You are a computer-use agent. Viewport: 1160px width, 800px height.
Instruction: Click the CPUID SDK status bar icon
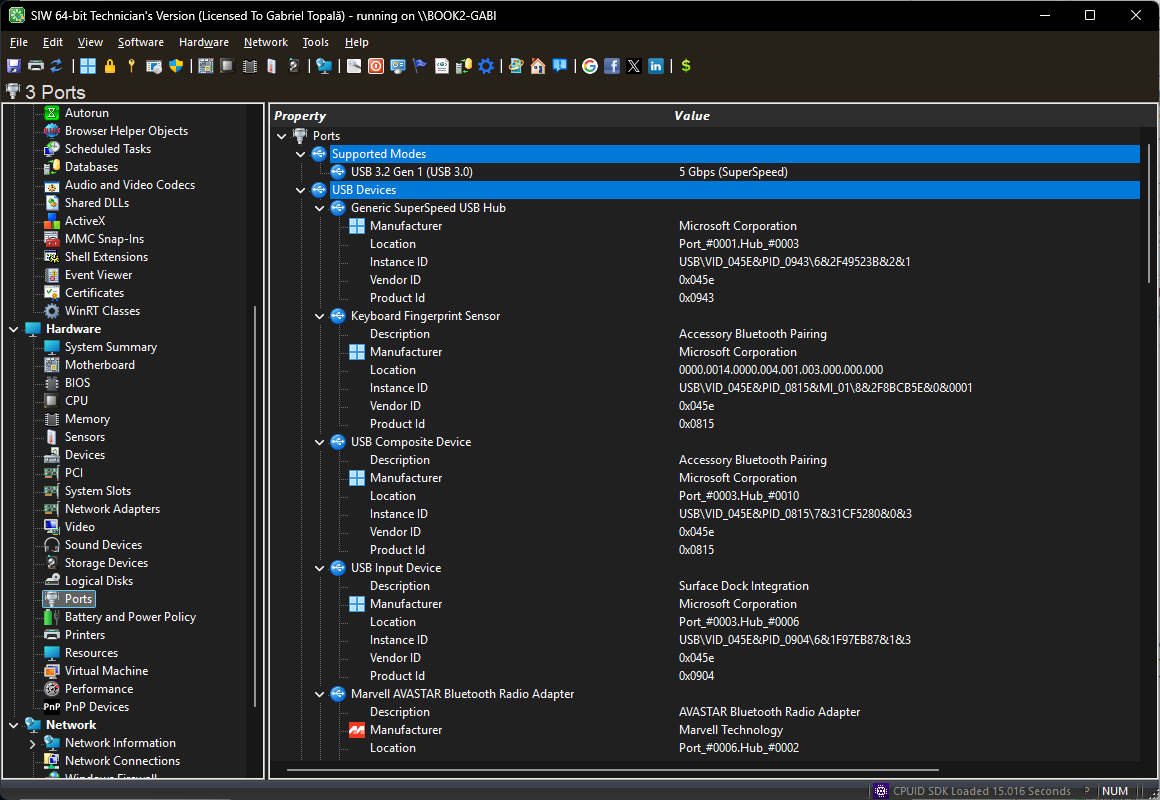coord(880,790)
